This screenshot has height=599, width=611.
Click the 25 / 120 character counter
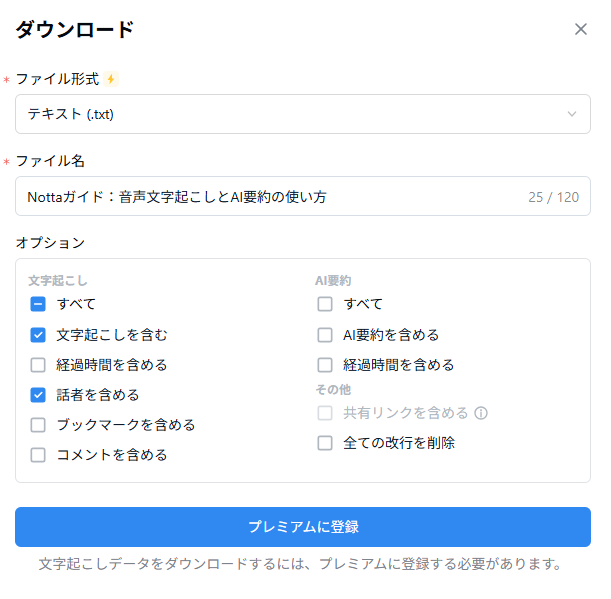coord(553,197)
